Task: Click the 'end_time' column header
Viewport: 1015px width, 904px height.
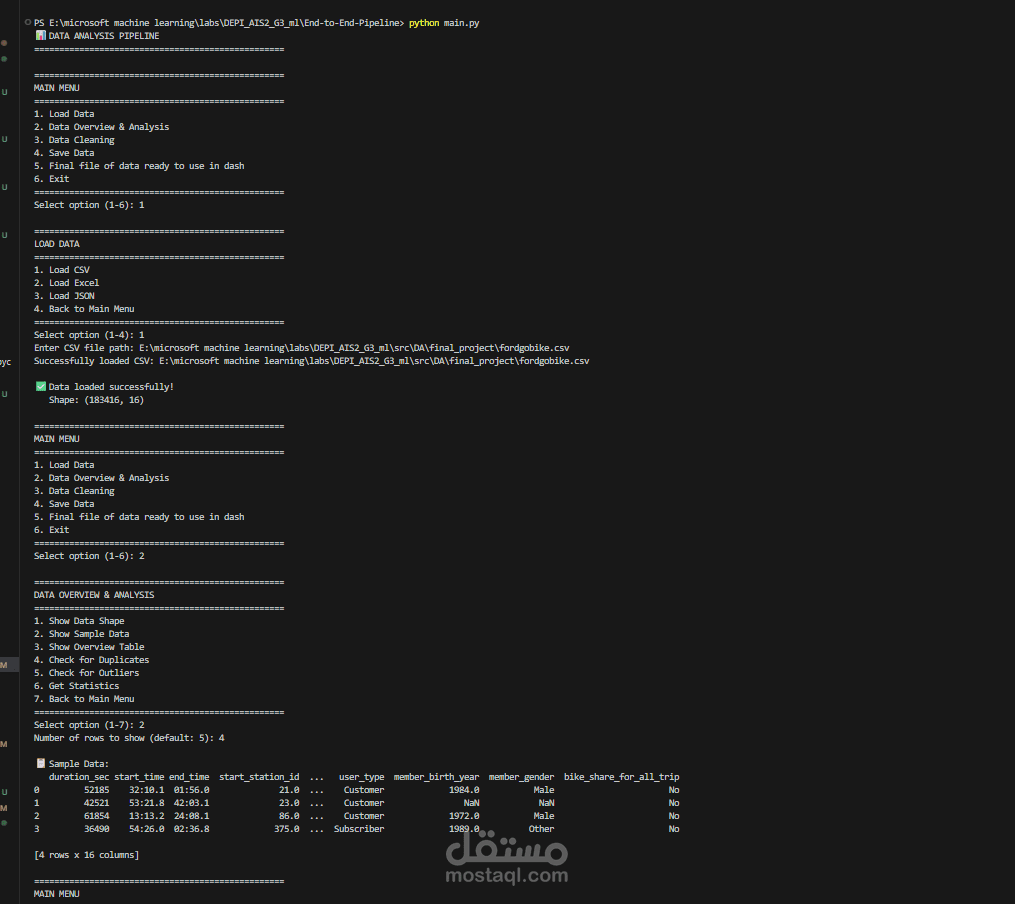Action: coord(189,777)
